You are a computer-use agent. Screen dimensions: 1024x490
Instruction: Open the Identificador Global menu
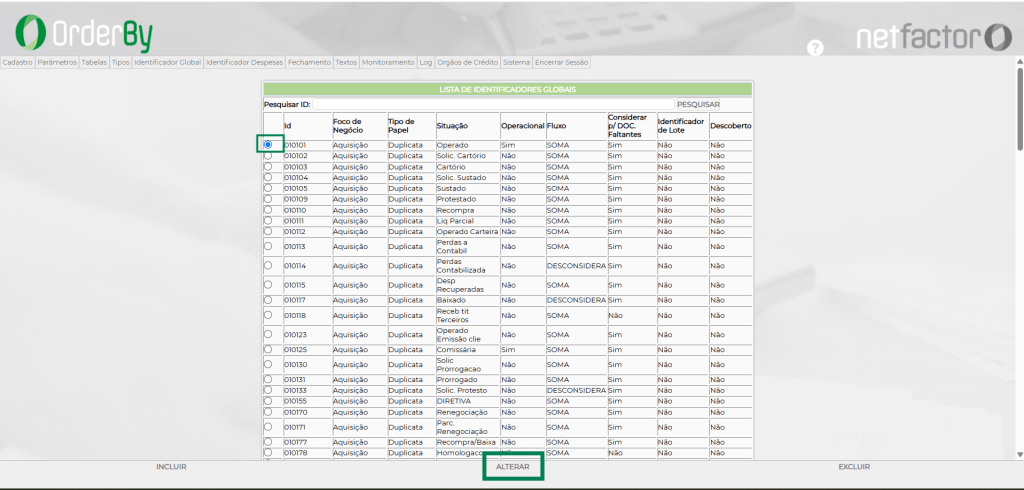(x=168, y=63)
